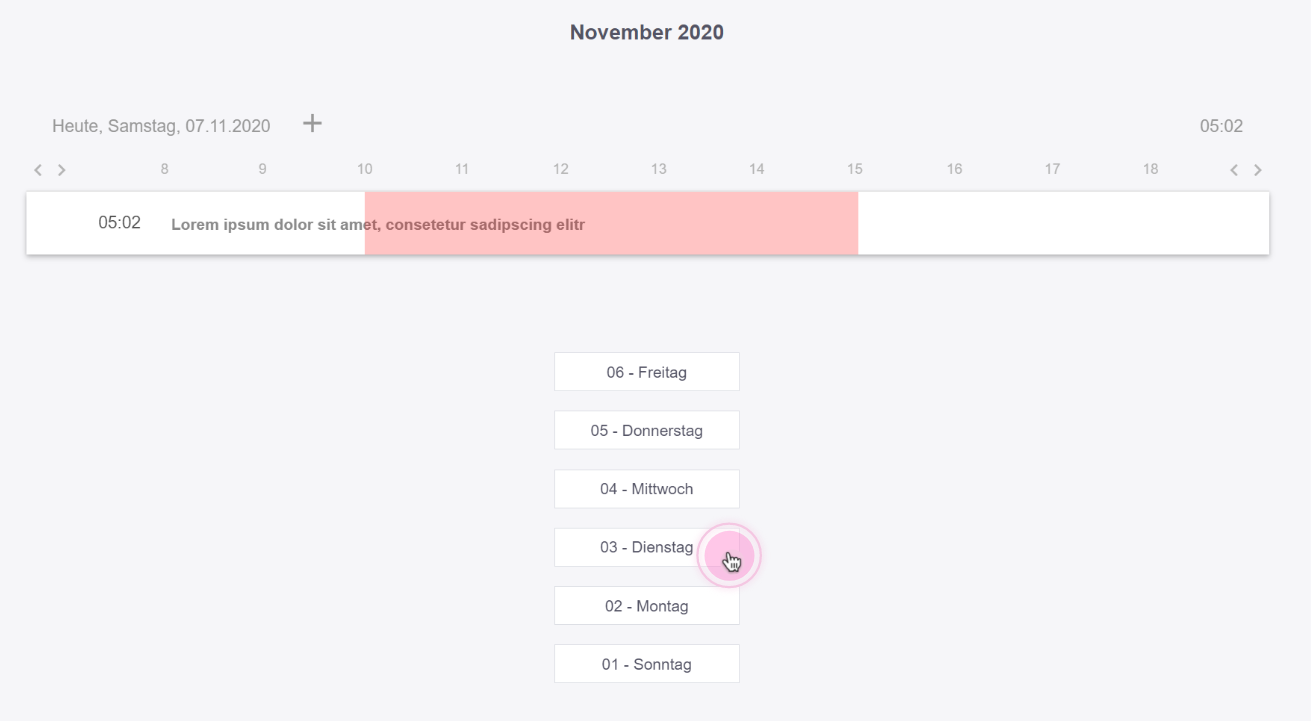This screenshot has width=1311, height=721.
Task: Click hour 15 on the timeline
Action: point(855,169)
